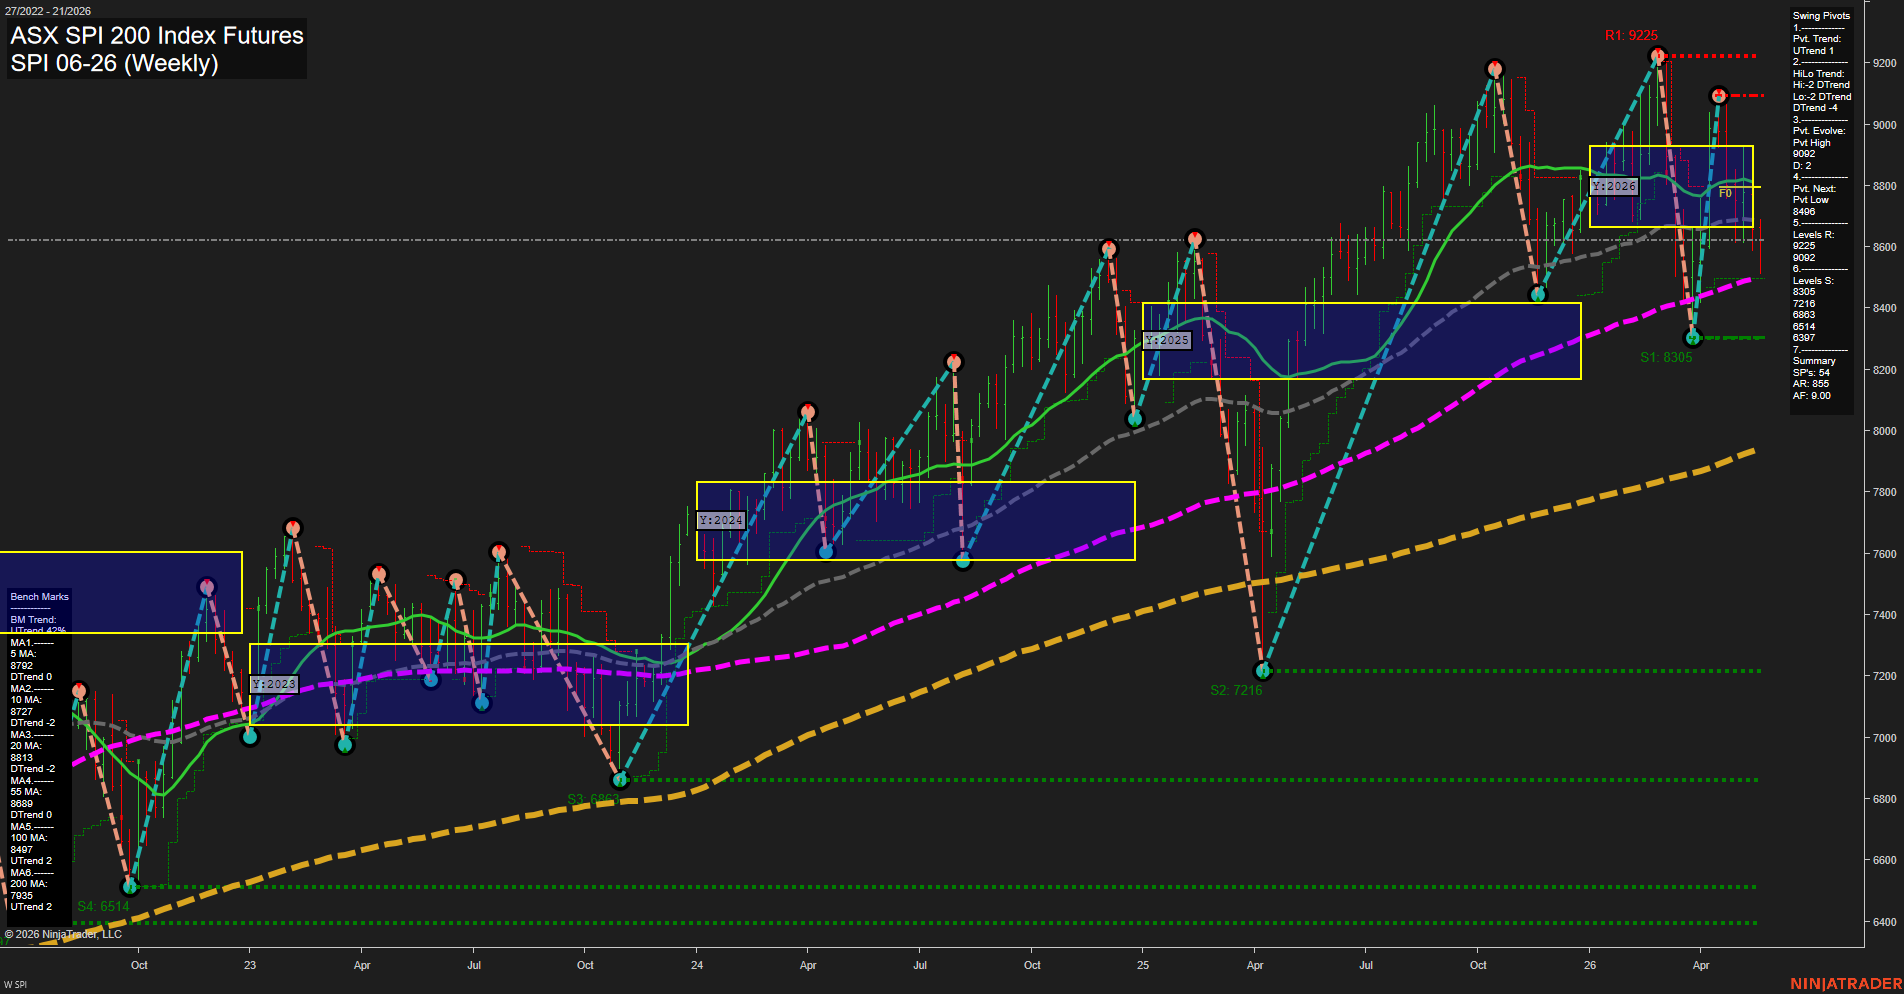The image size is (1904, 994).
Task: Click the 27/2022 - 21/2026 date range
Action: click(x=48, y=11)
